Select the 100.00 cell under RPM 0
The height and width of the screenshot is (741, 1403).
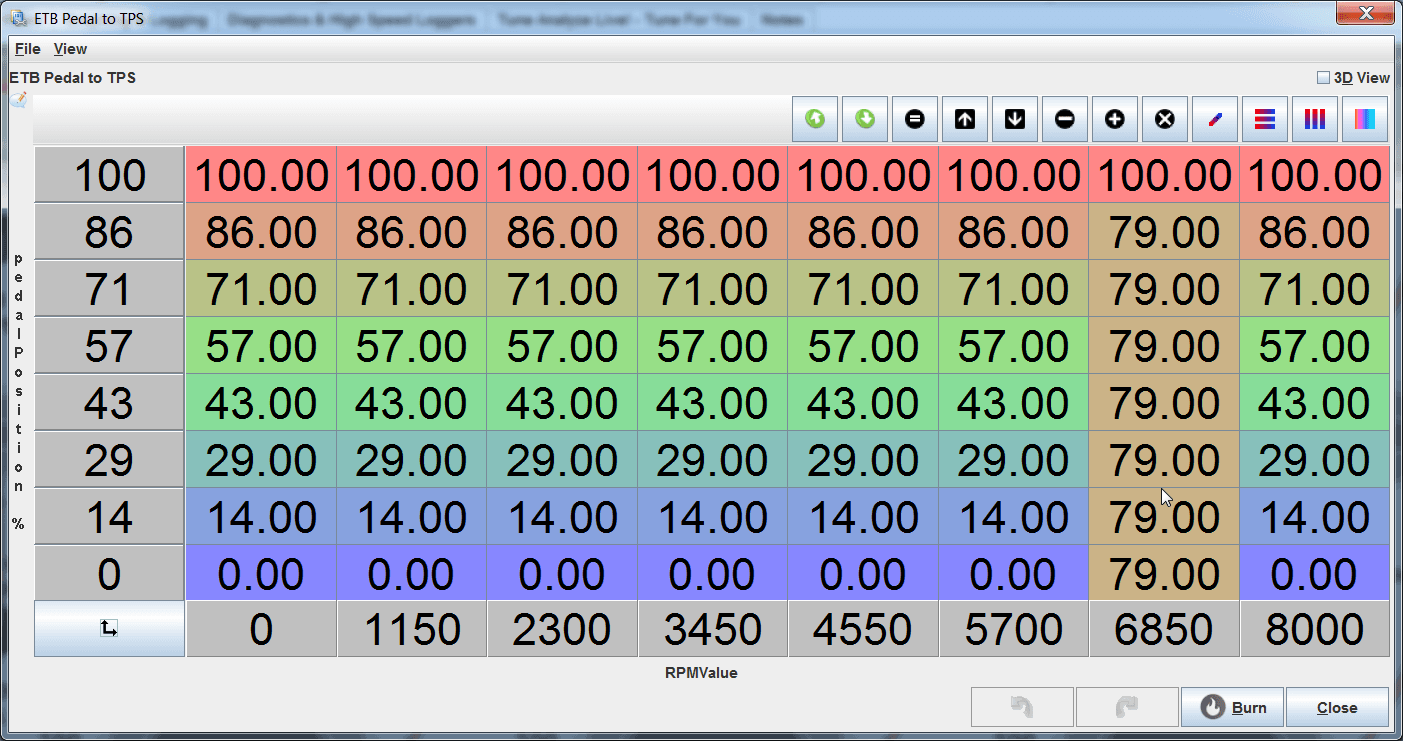pyautogui.click(x=261, y=175)
